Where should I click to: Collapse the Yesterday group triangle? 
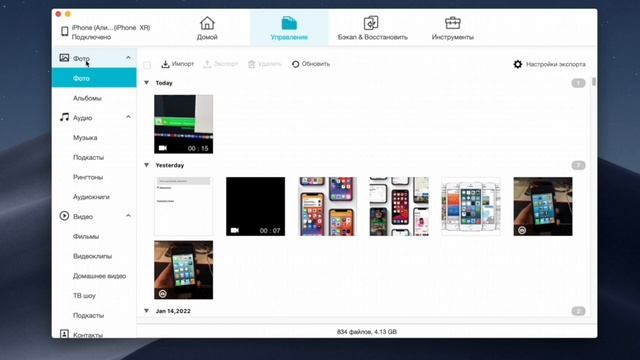click(147, 165)
